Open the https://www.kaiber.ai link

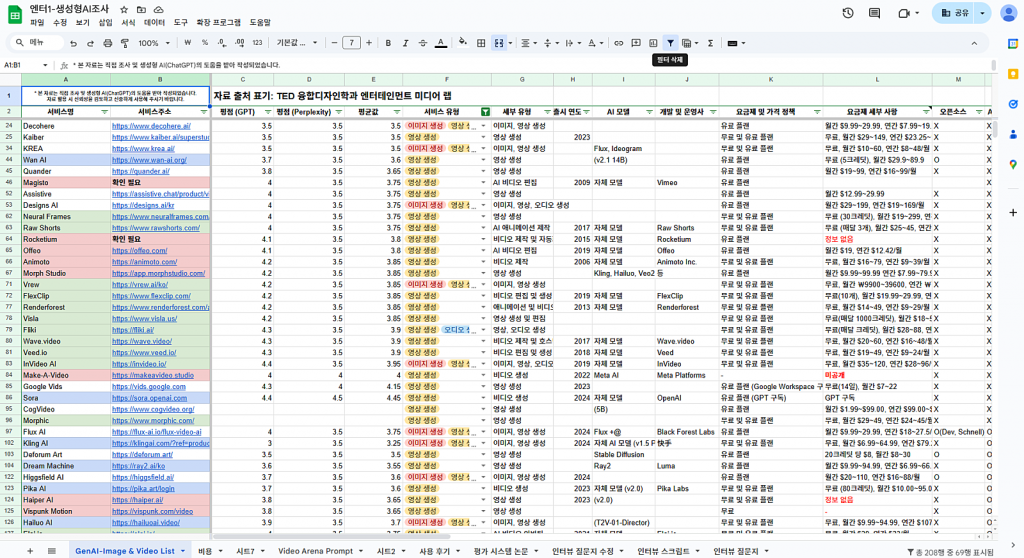pyautogui.click(x=161, y=137)
